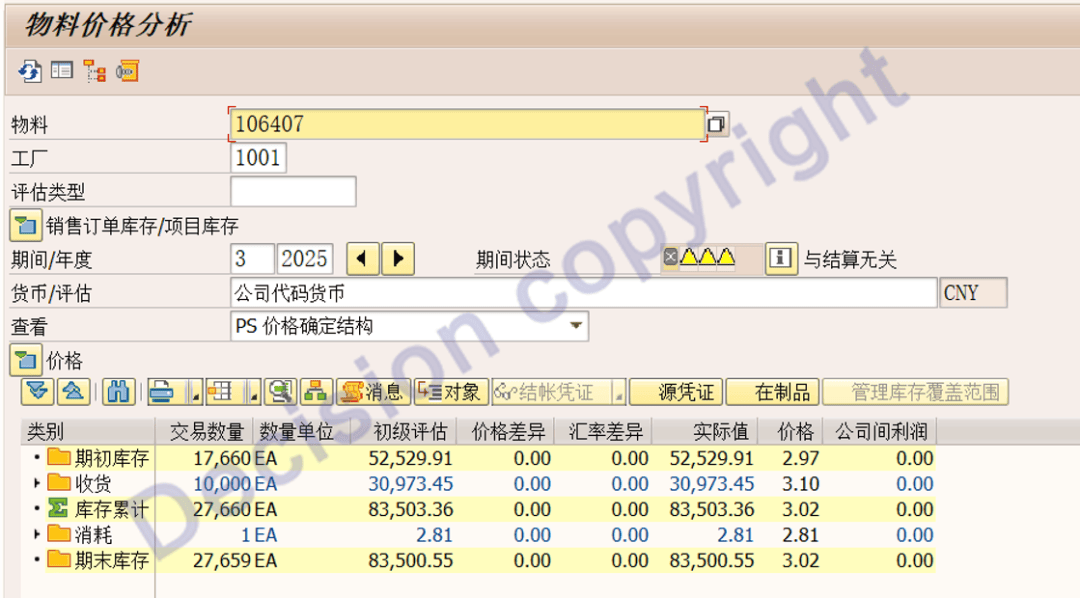Click the refresh document icon in top toolbar

[29, 71]
